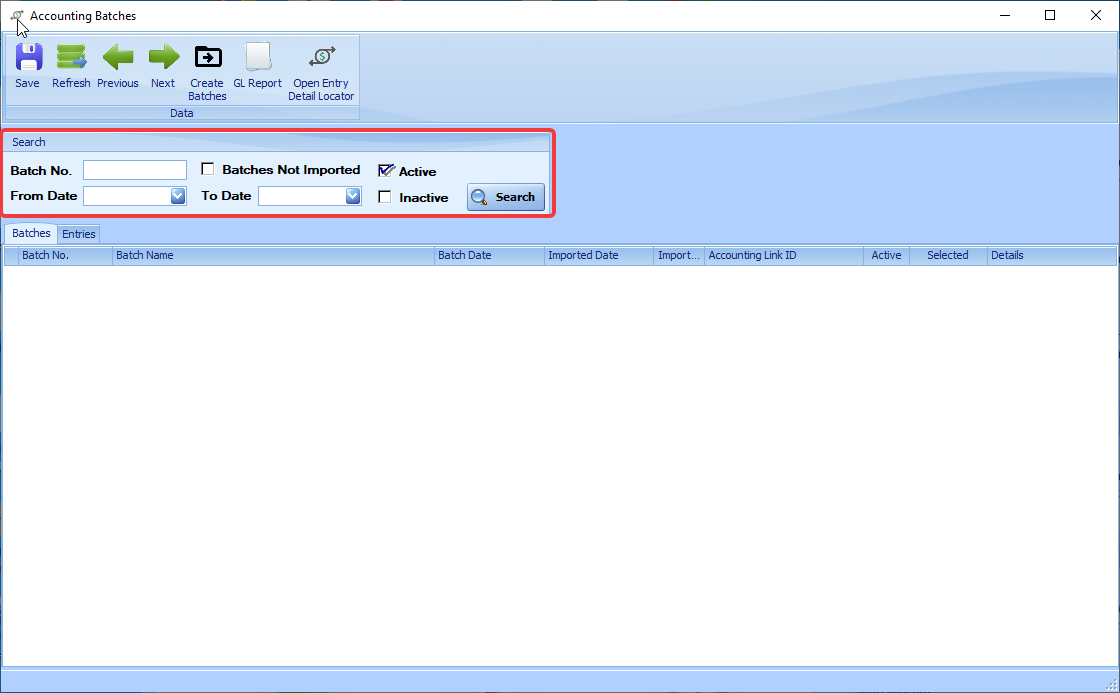
Task: Close the Accounting Batches window
Action: coord(1096,15)
